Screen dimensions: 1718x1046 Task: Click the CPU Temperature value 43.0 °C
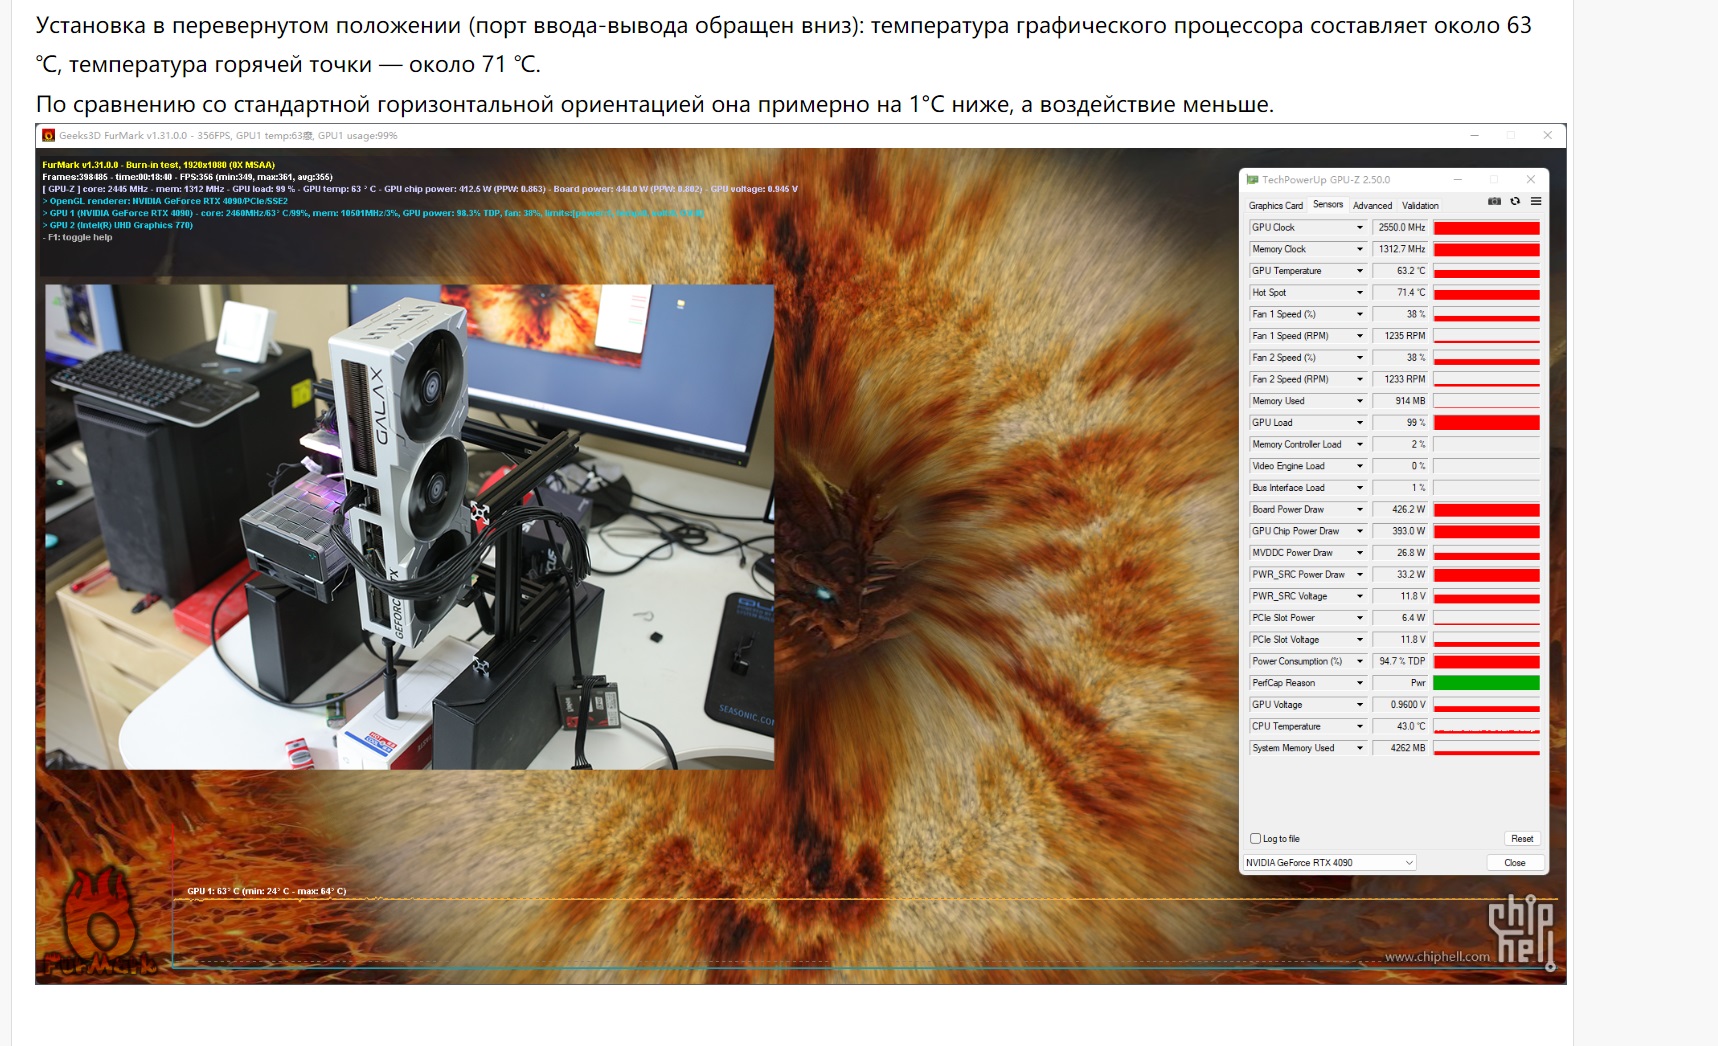pyautogui.click(x=1400, y=727)
